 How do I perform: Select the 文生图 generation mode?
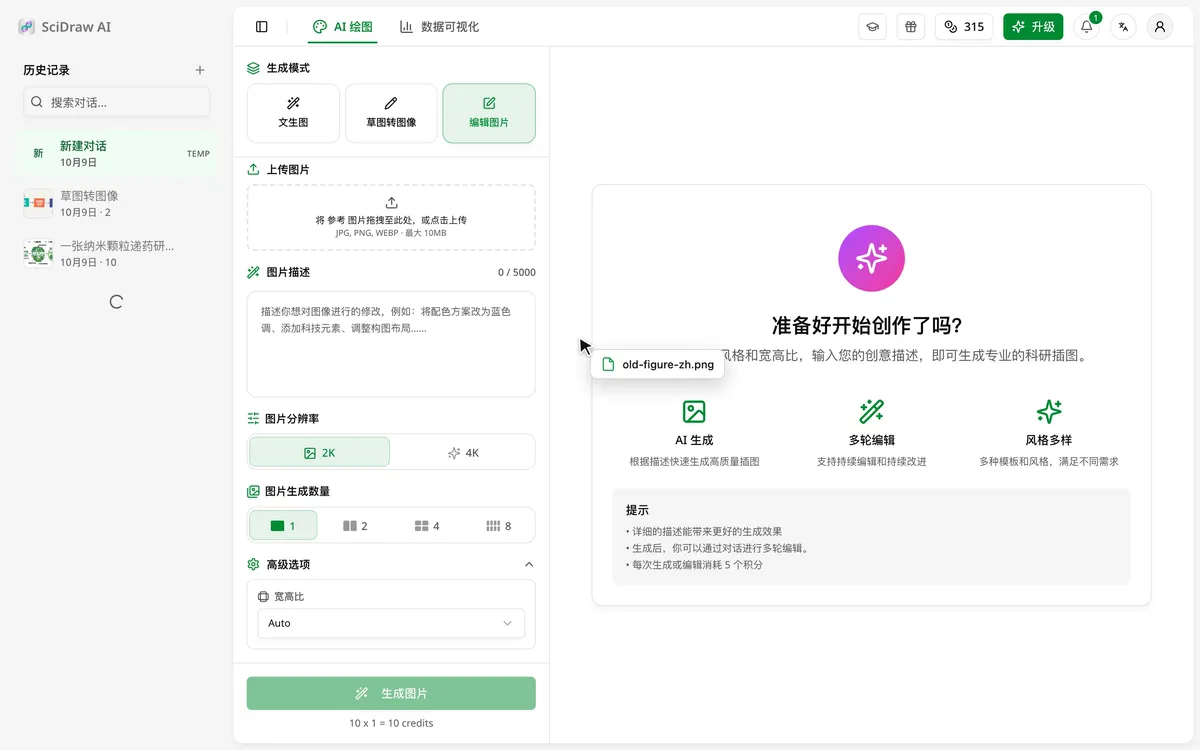click(x=293, y=113)
